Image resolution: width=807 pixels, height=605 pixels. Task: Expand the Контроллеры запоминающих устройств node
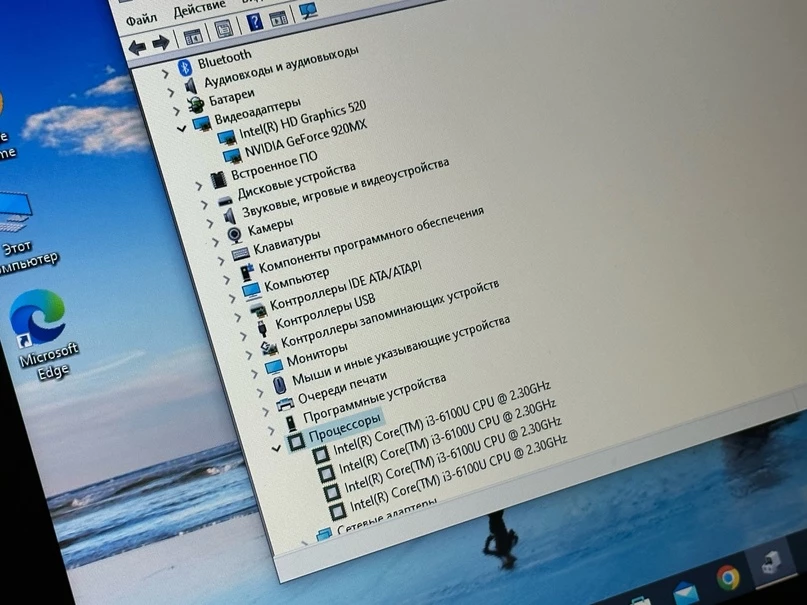click(x=249, y=355)
